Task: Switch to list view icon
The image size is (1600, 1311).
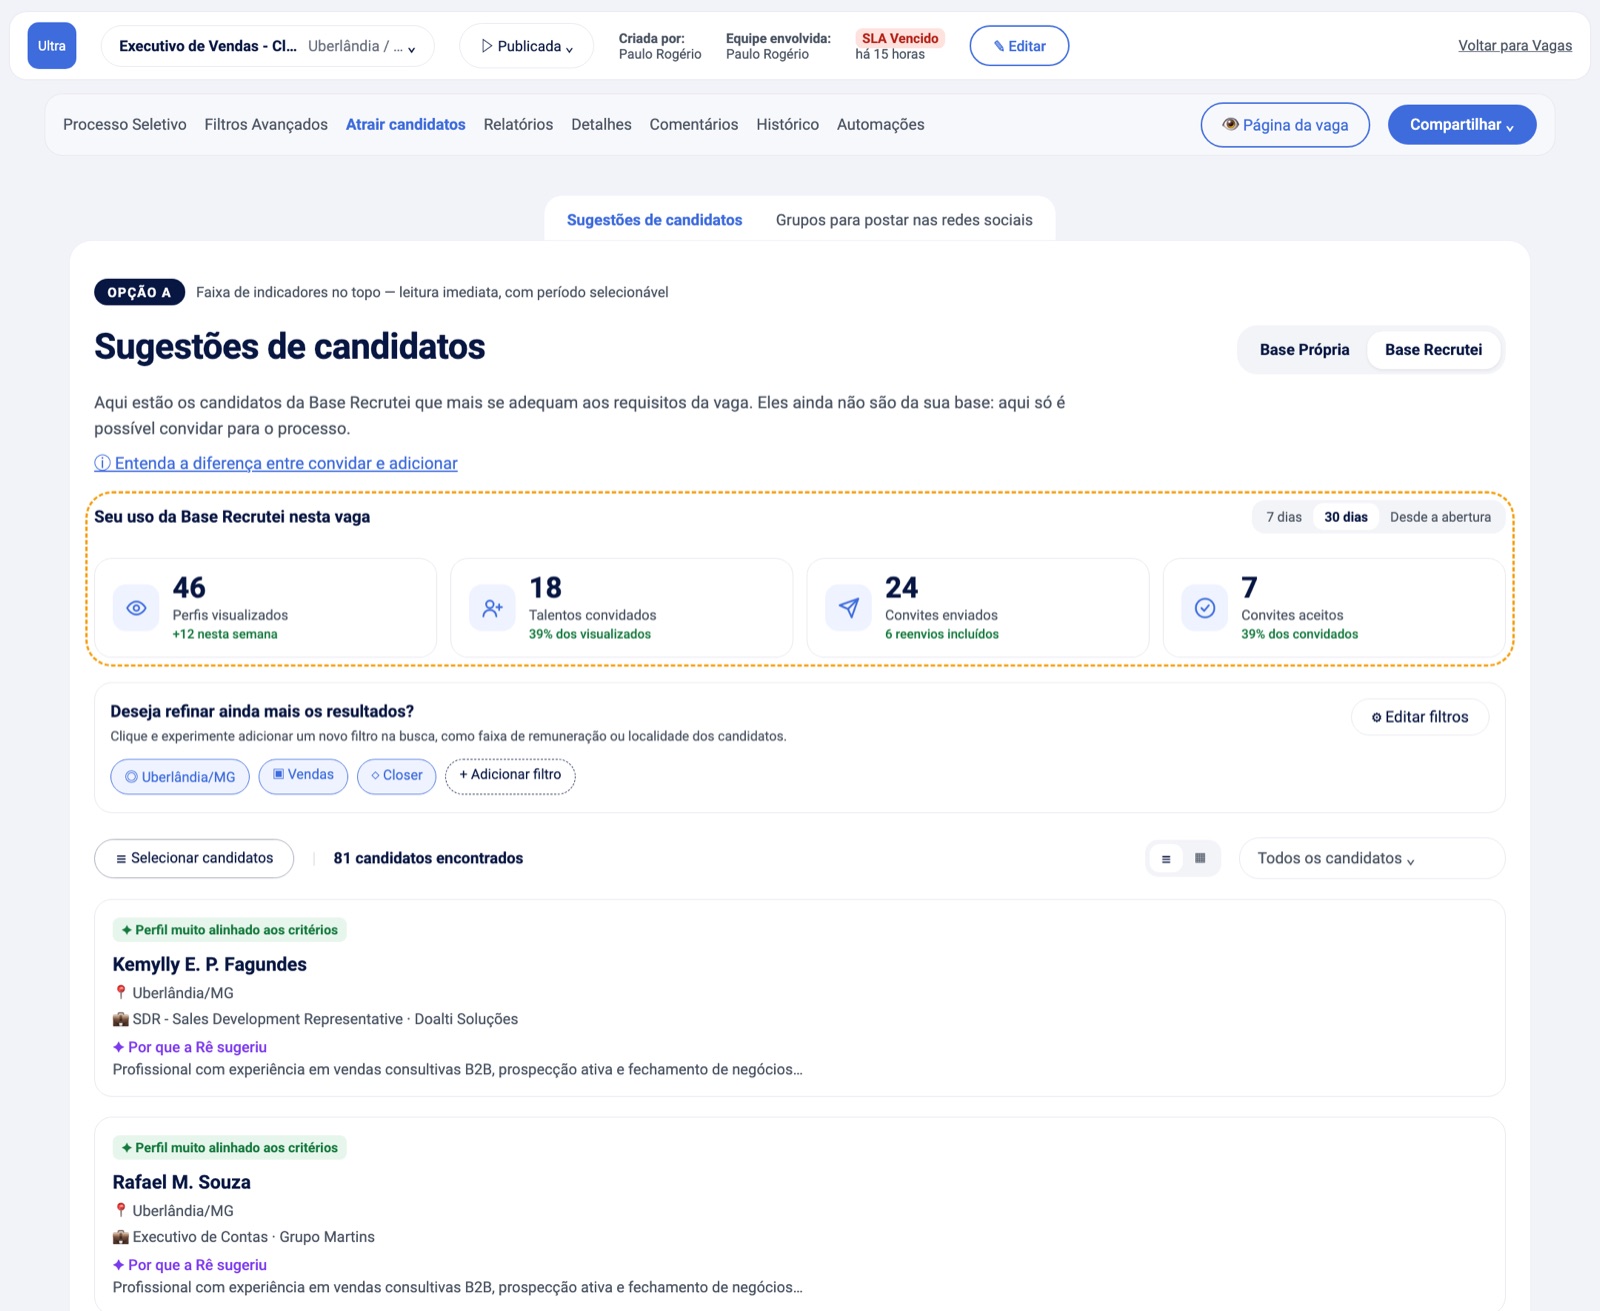Action: click(1166, 858)
